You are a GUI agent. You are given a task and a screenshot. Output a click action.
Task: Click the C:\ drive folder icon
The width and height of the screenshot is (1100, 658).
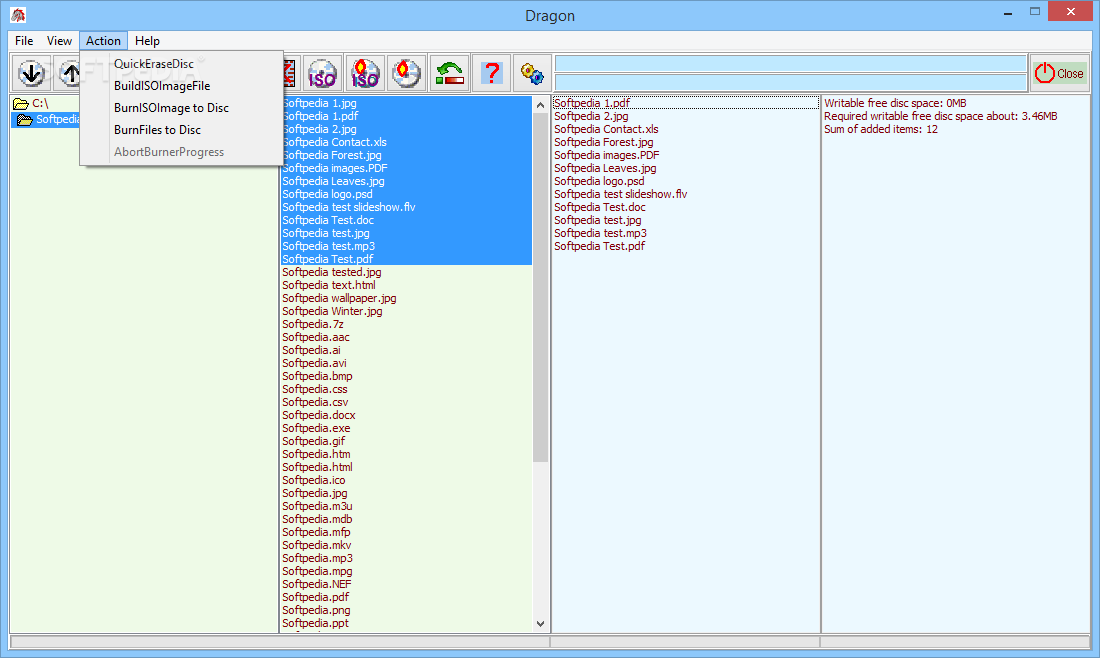pos(21,104)
